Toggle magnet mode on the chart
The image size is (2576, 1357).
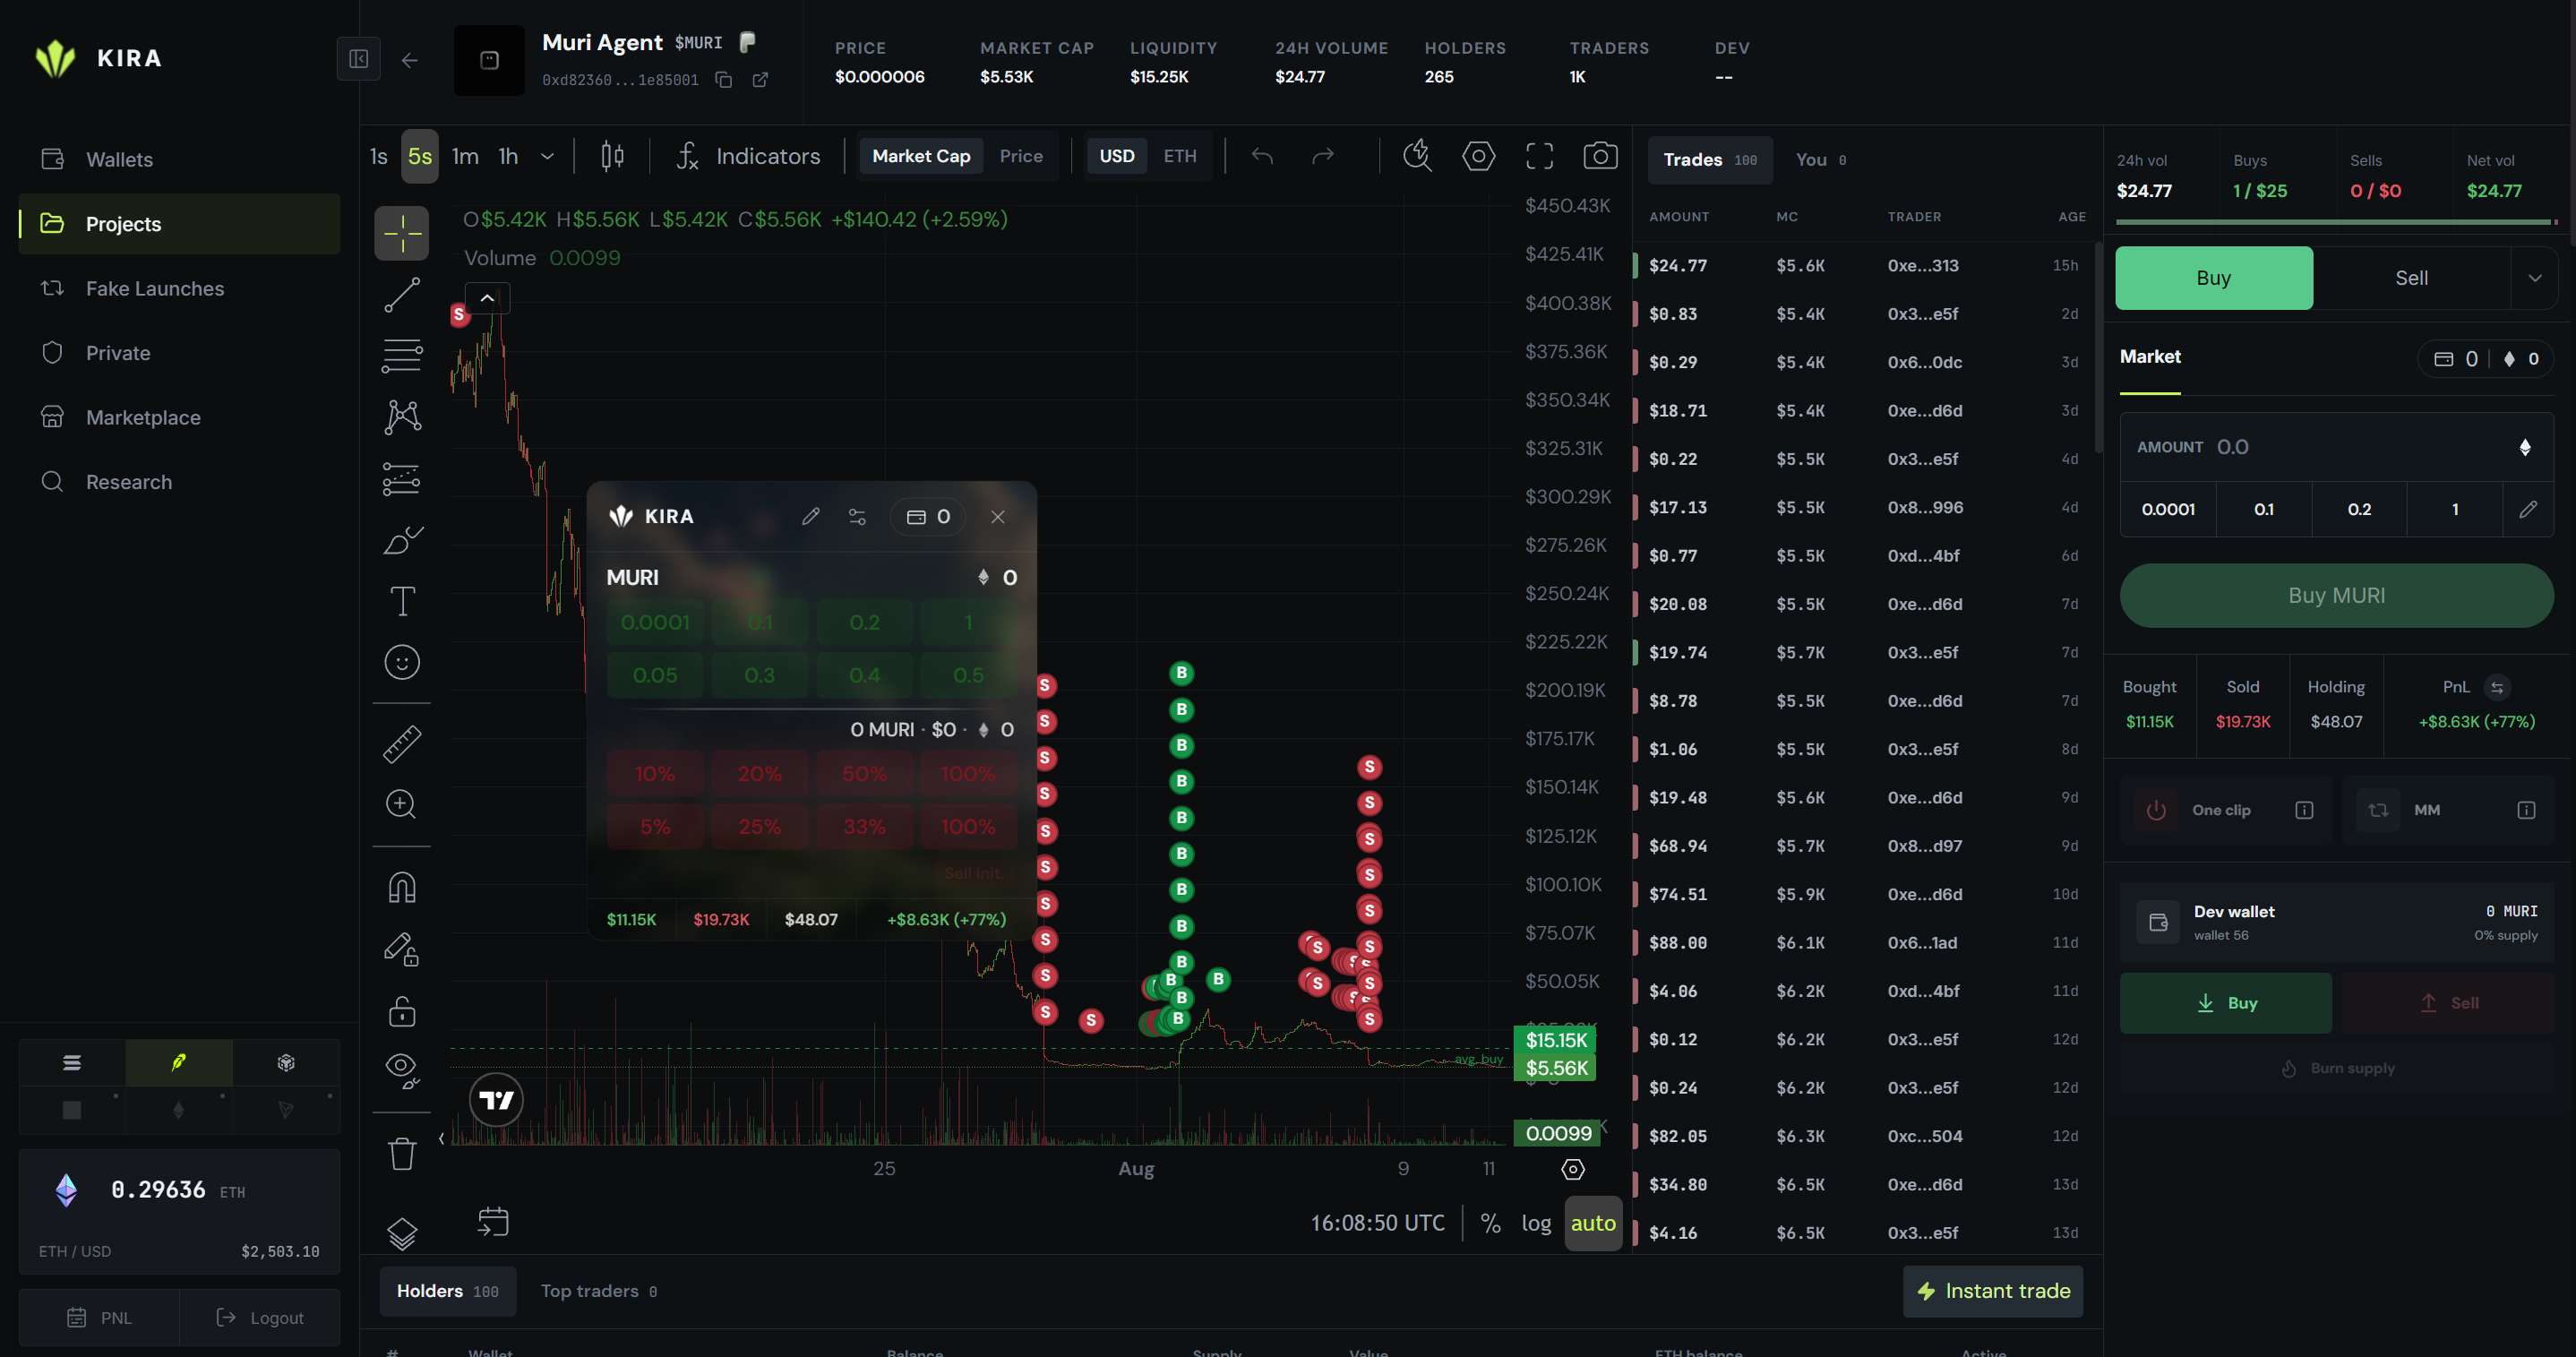402,888
